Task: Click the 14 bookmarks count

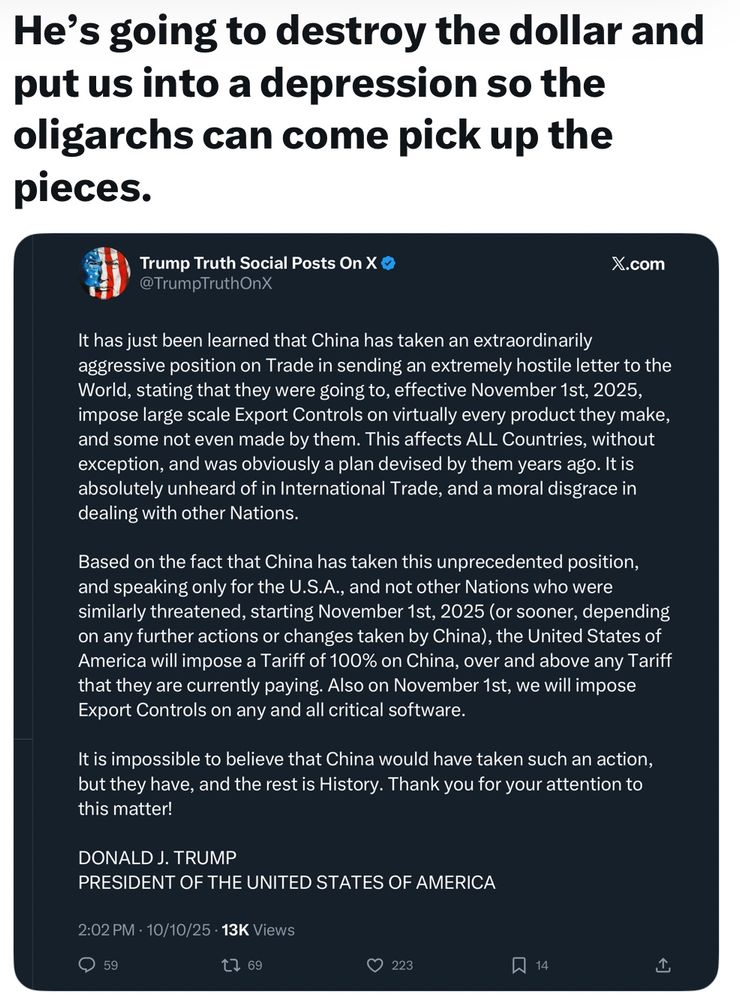Action: point(542,965)
